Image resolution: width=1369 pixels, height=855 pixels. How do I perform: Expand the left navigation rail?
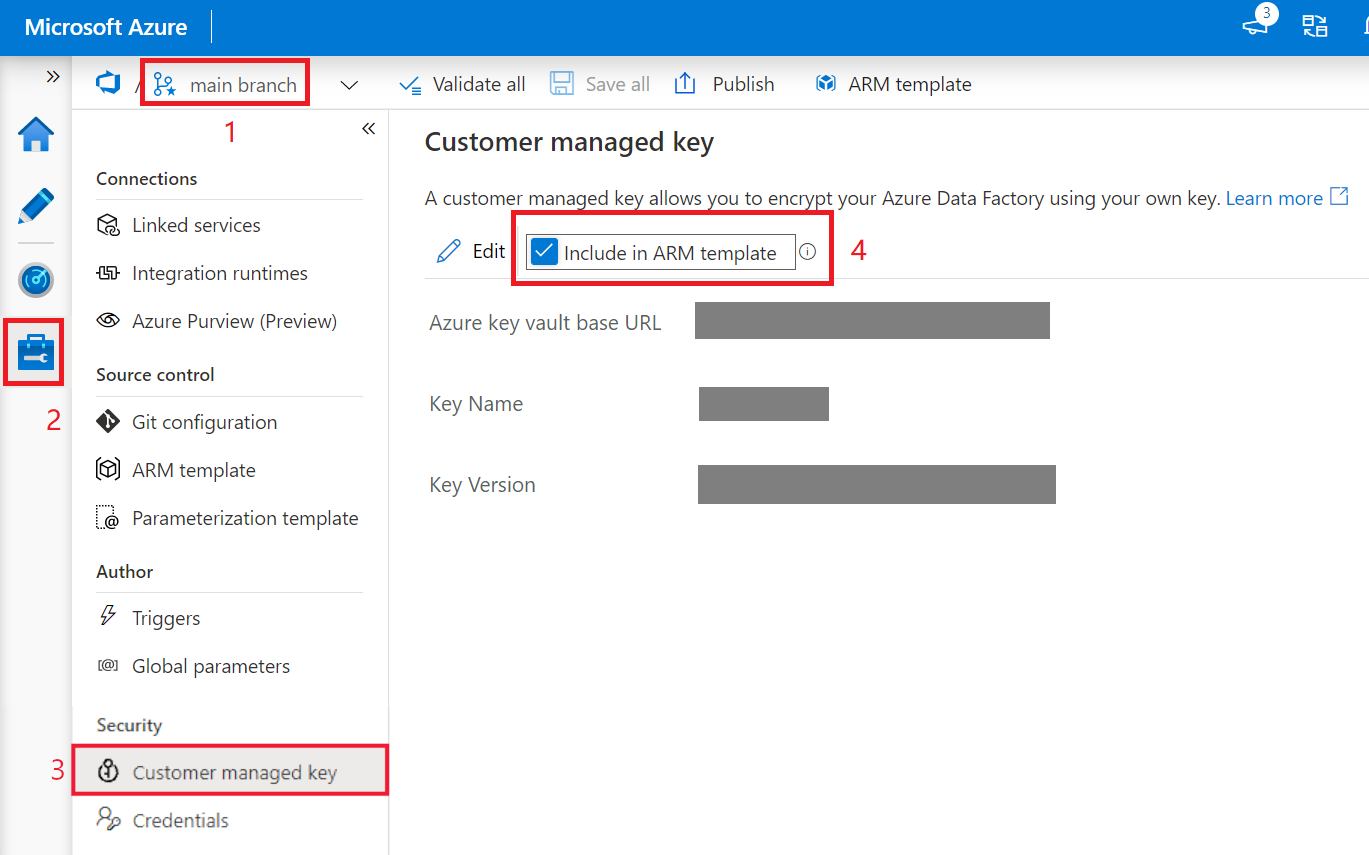[x=53, y=77]
